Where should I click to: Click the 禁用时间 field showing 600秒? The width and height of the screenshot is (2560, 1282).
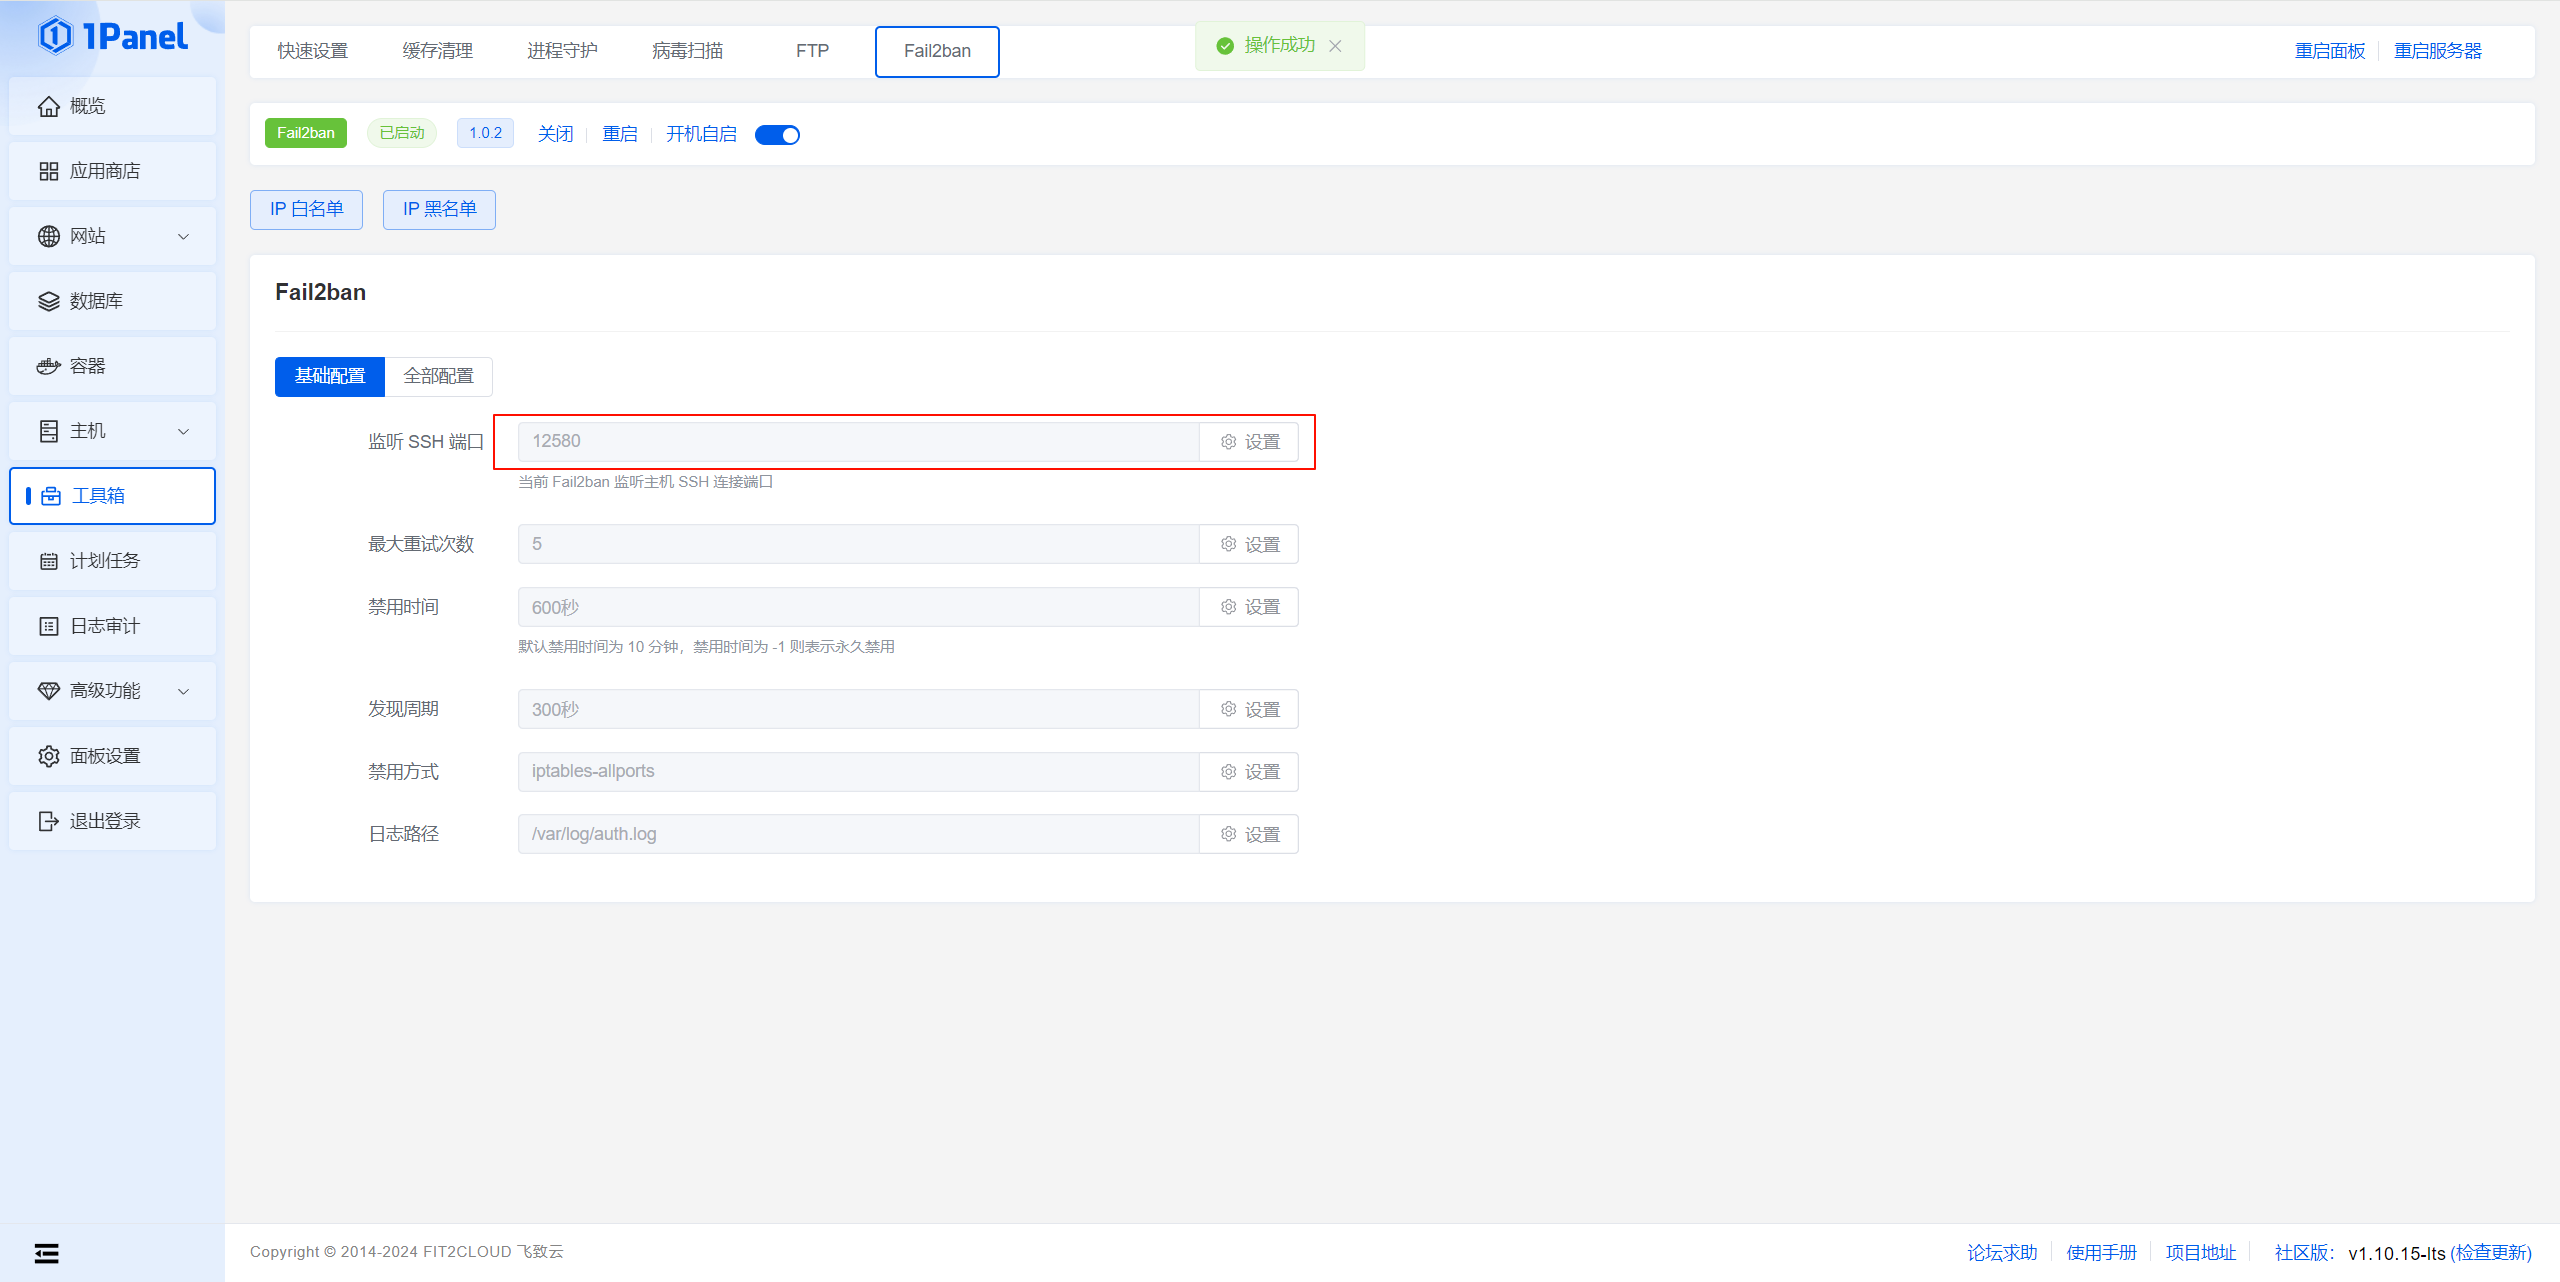pyautogui.click(x=858, y=607)
